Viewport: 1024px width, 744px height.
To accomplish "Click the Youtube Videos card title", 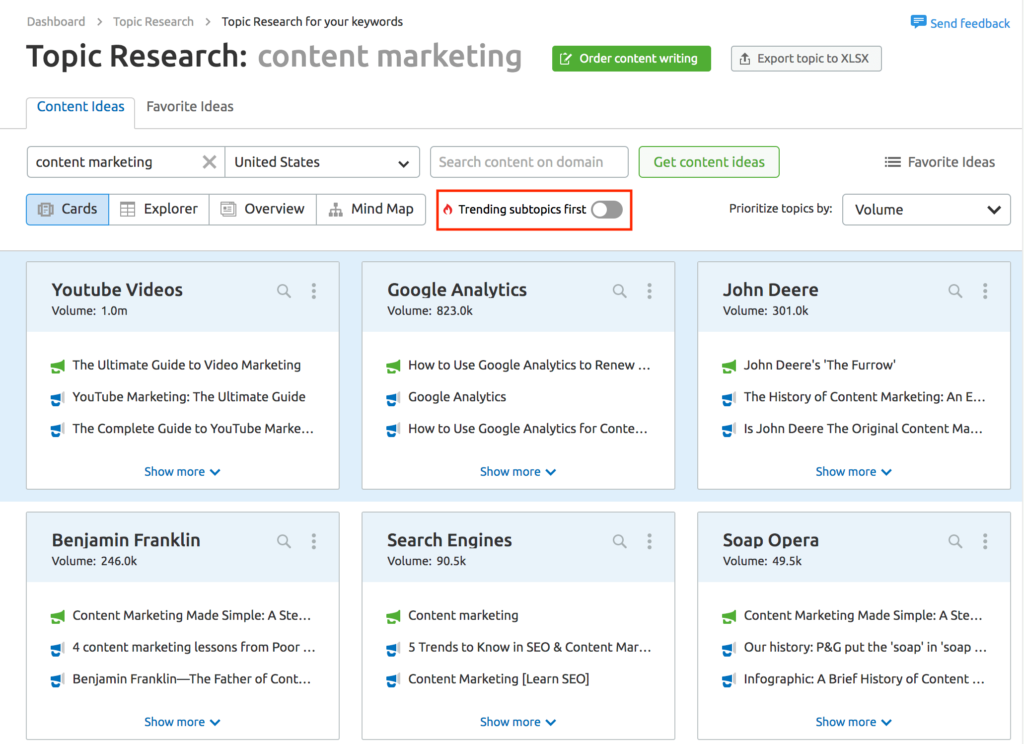I will [118, 290].
